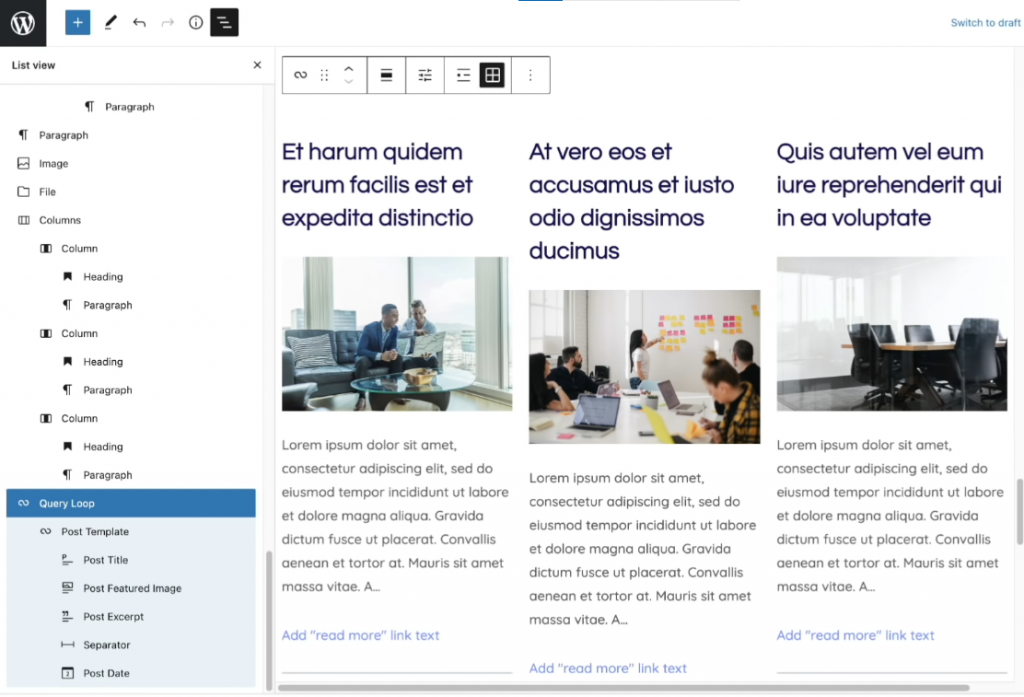Click the Post Featured Image icon
Viewport: 1024px width, 697px height.
tap(67, 588)
